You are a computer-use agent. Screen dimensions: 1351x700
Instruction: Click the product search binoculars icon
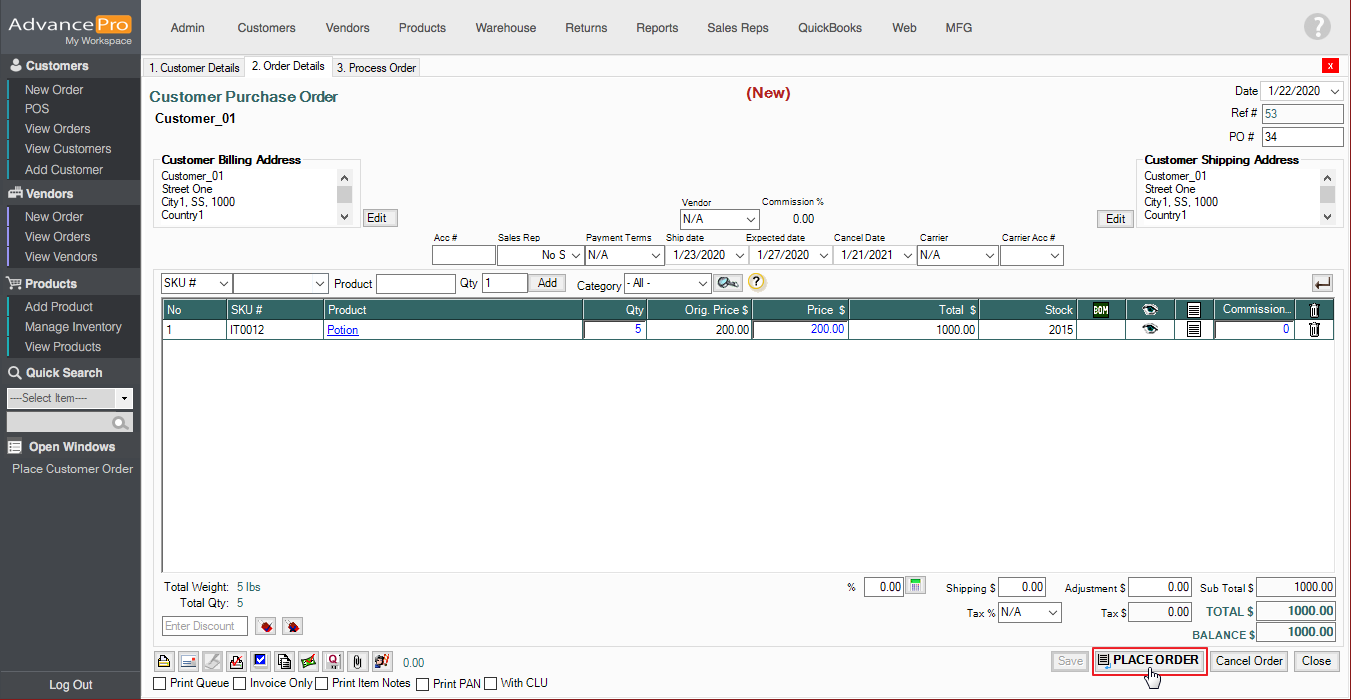pyautogui.click(x=727, y=284)
